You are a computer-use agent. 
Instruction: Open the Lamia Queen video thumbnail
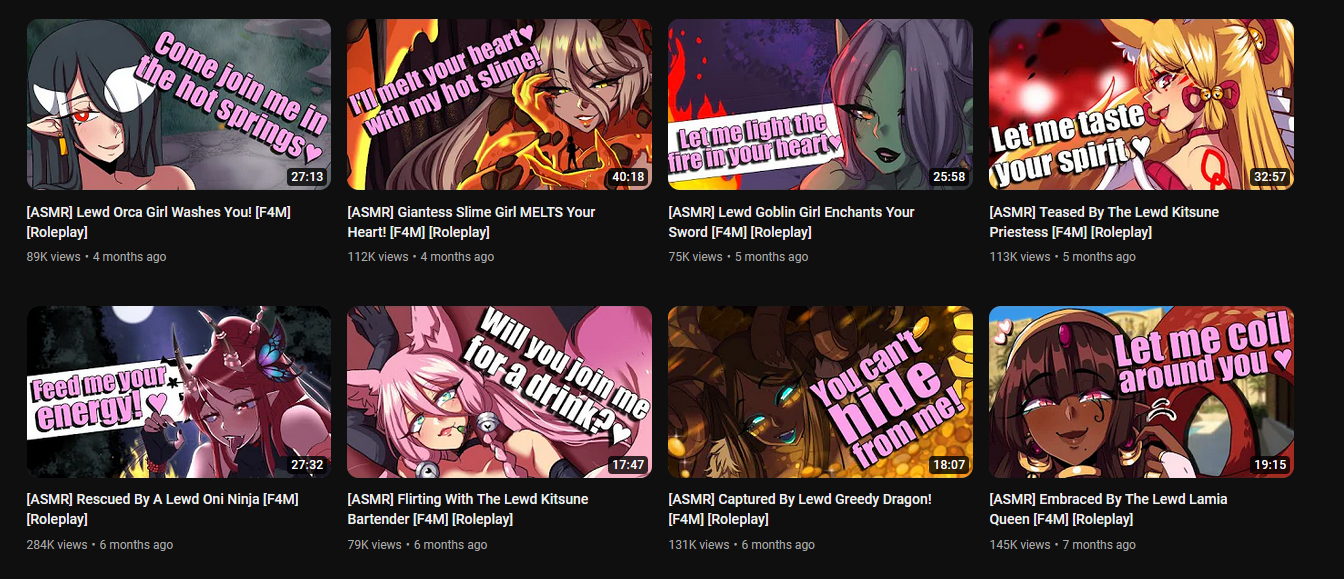(x=1141, y=392)
